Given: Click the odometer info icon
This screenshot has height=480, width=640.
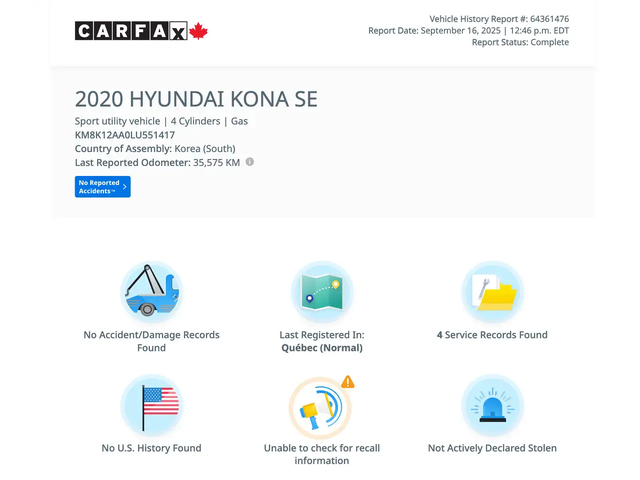Looking at the screenshot, I should pos(250,162).
